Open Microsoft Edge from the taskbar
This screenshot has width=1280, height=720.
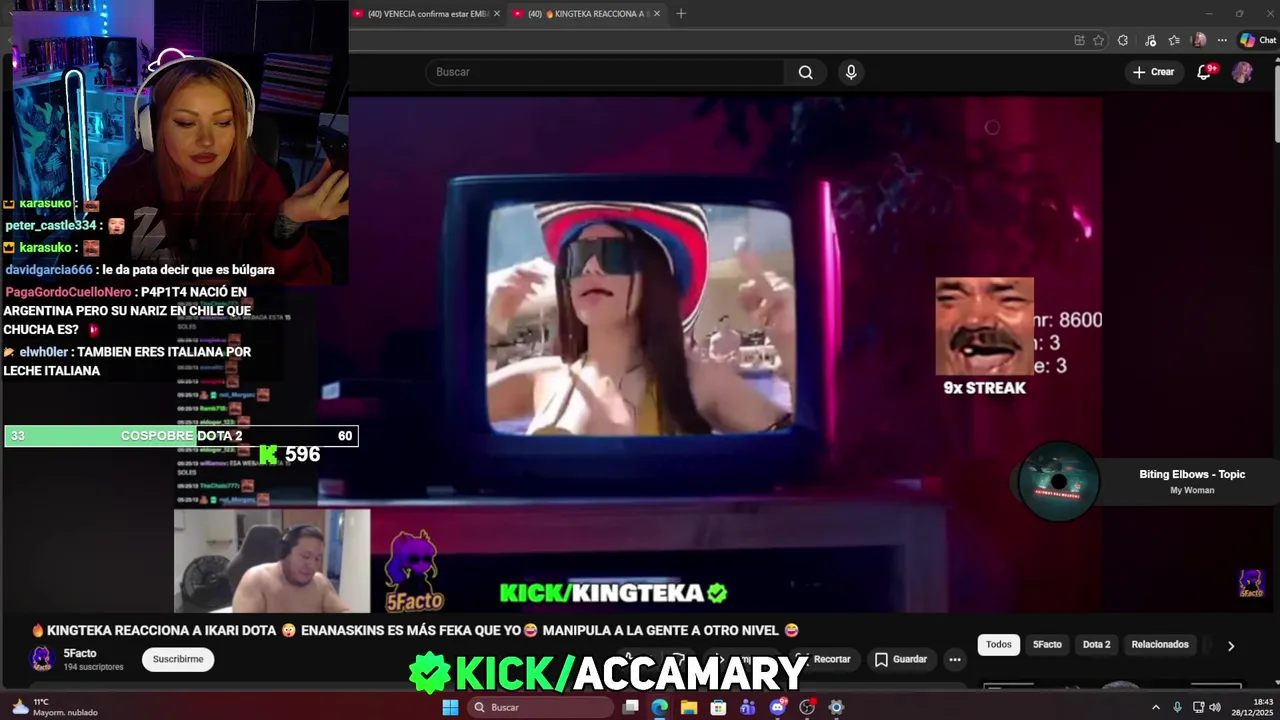659,707
